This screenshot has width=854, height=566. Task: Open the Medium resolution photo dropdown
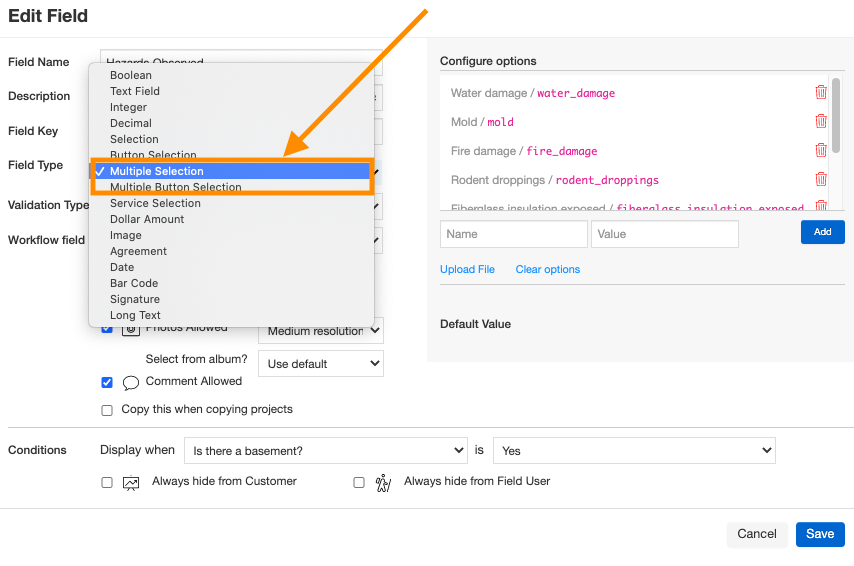point(321,331)
